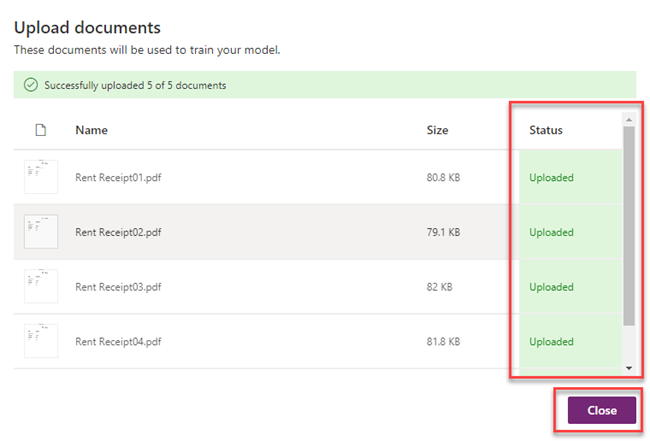Click the successfully uploaded notification banner

[x=324, y=85]
